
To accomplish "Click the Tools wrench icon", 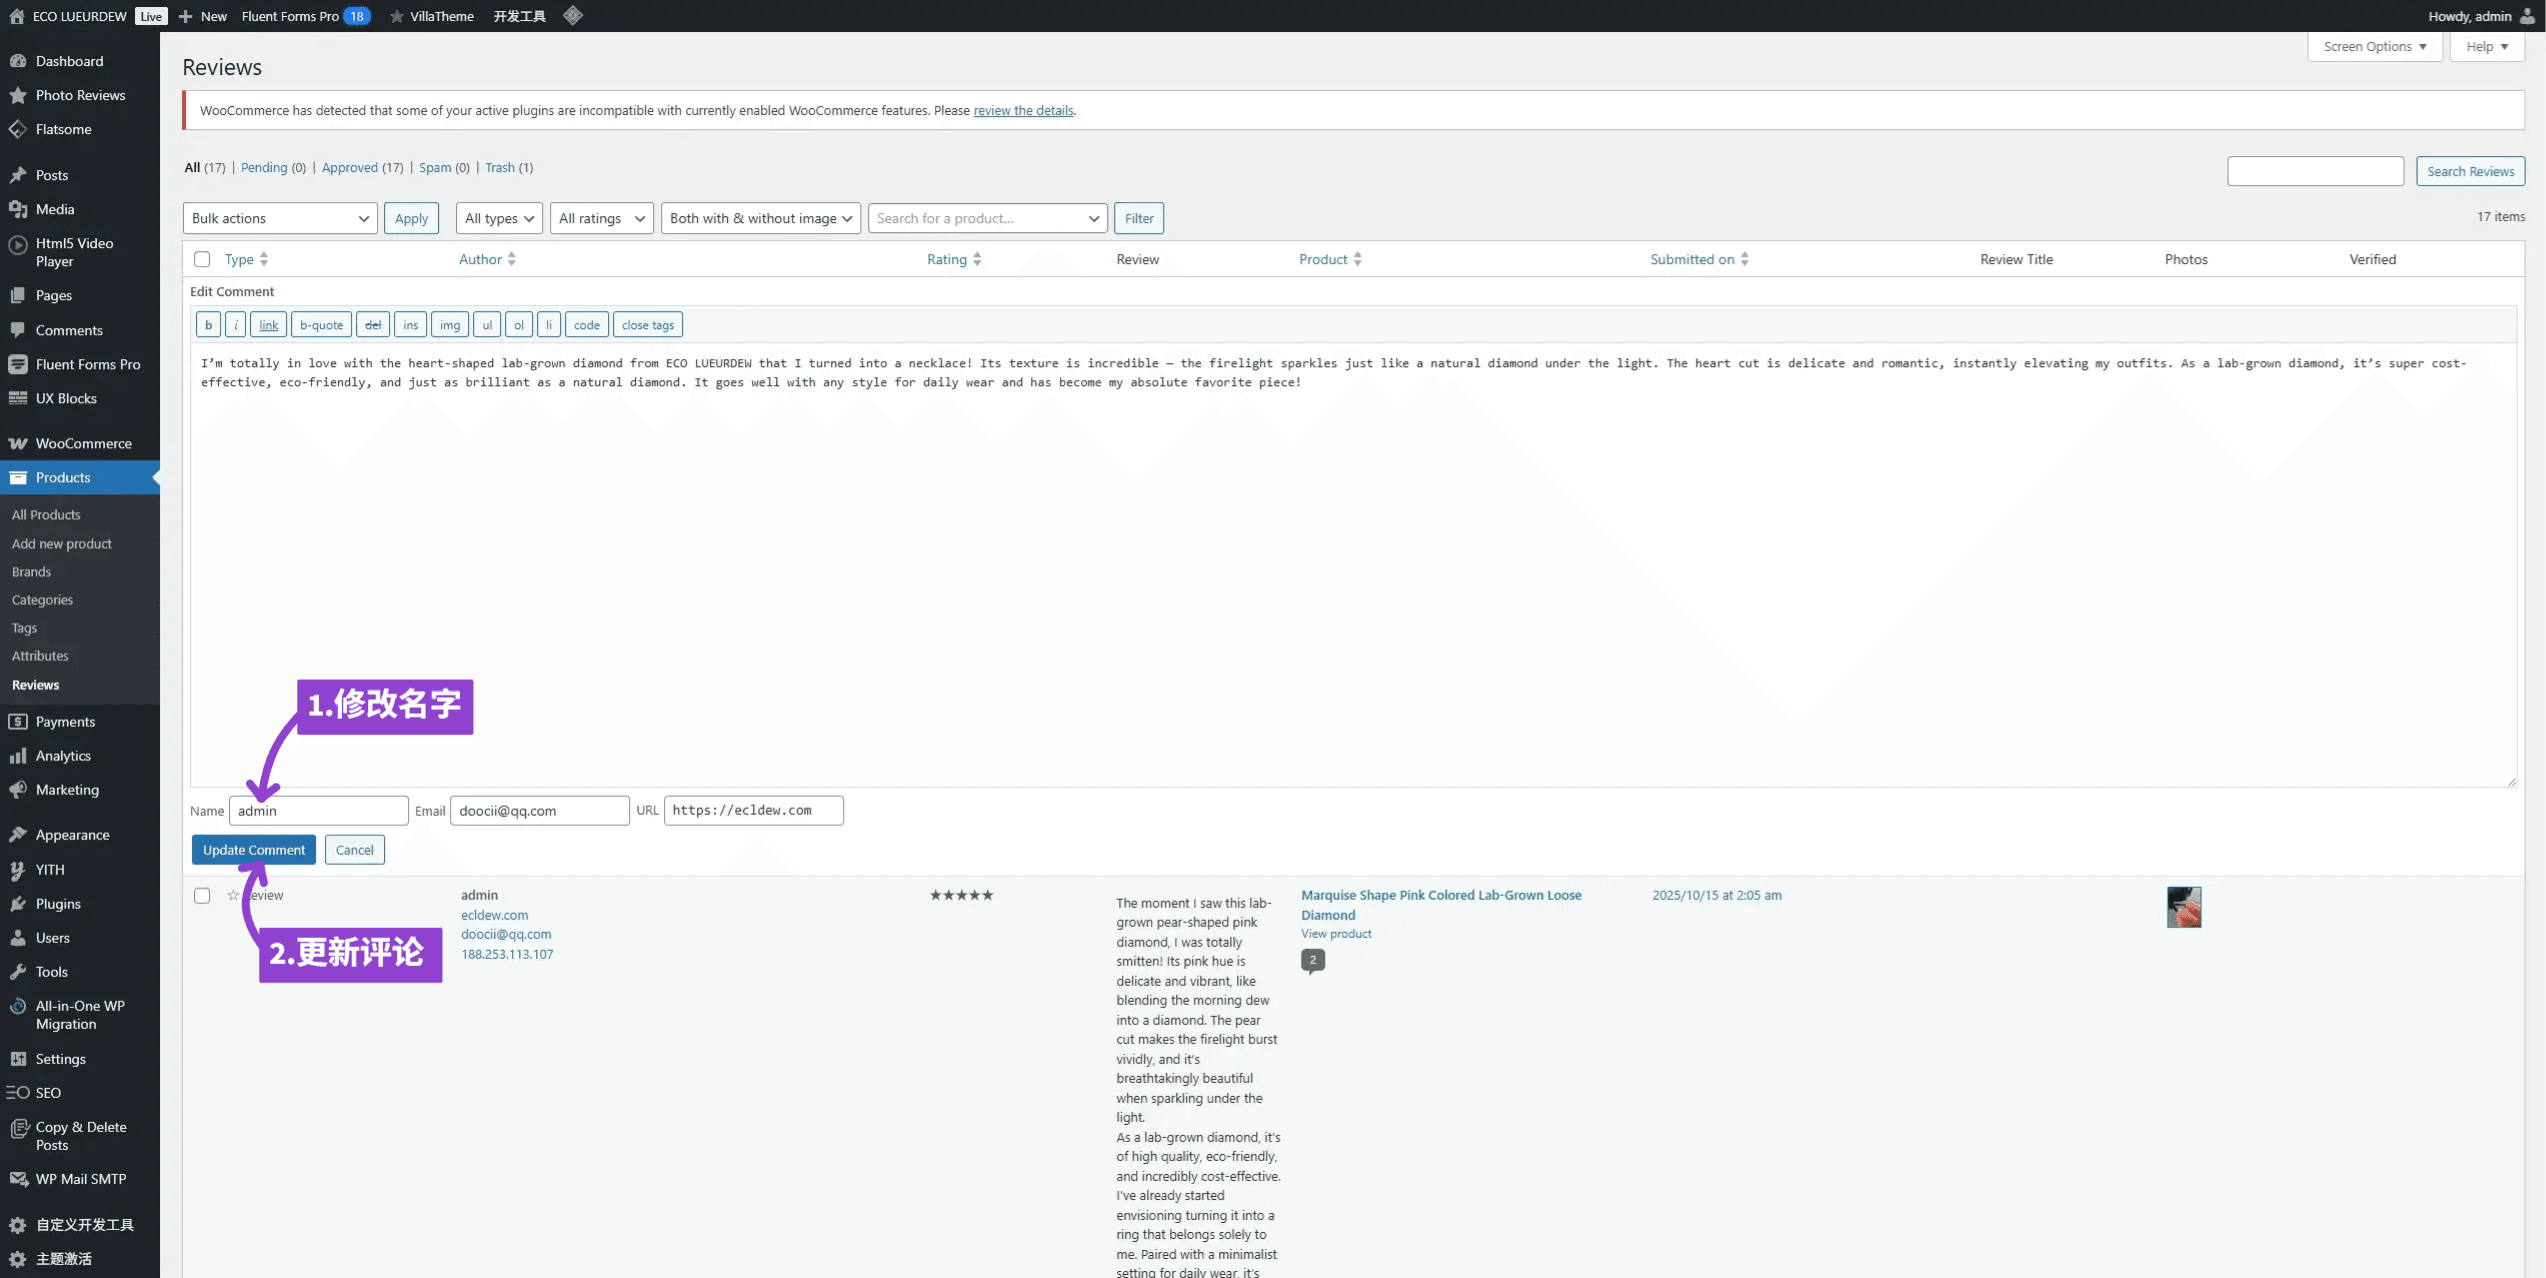I will coord(18,972).
